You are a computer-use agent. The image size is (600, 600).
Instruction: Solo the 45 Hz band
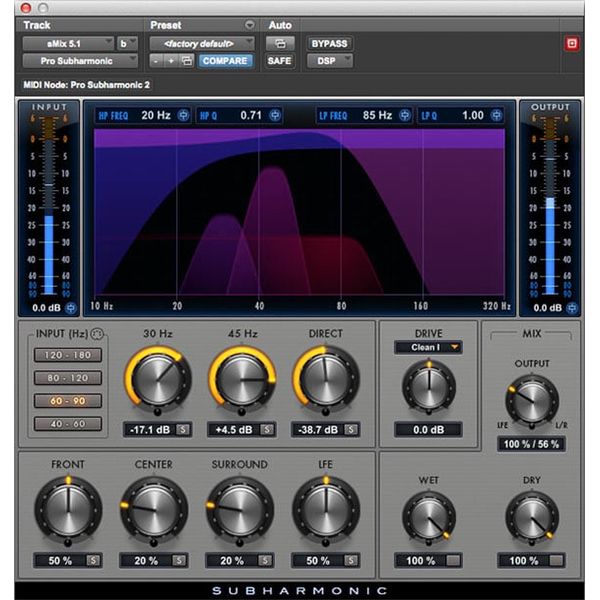(x=267, y=430)
